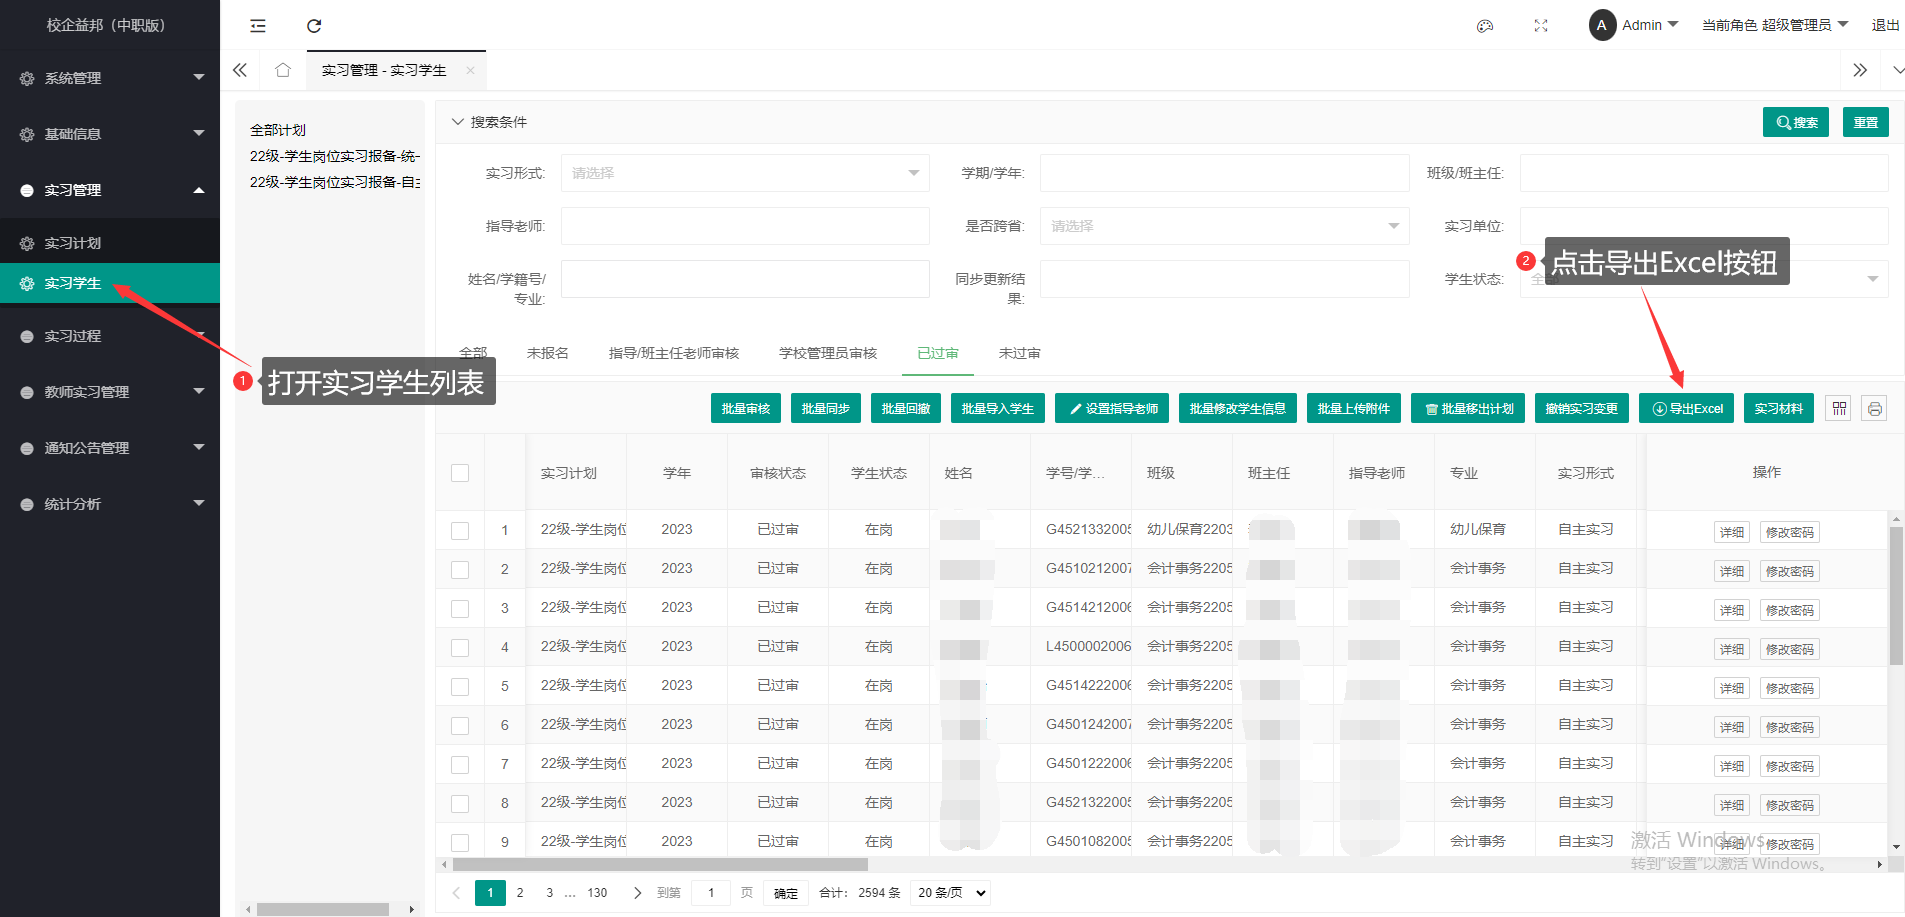Switch to the 未过审 tab

pos(1019,353)
